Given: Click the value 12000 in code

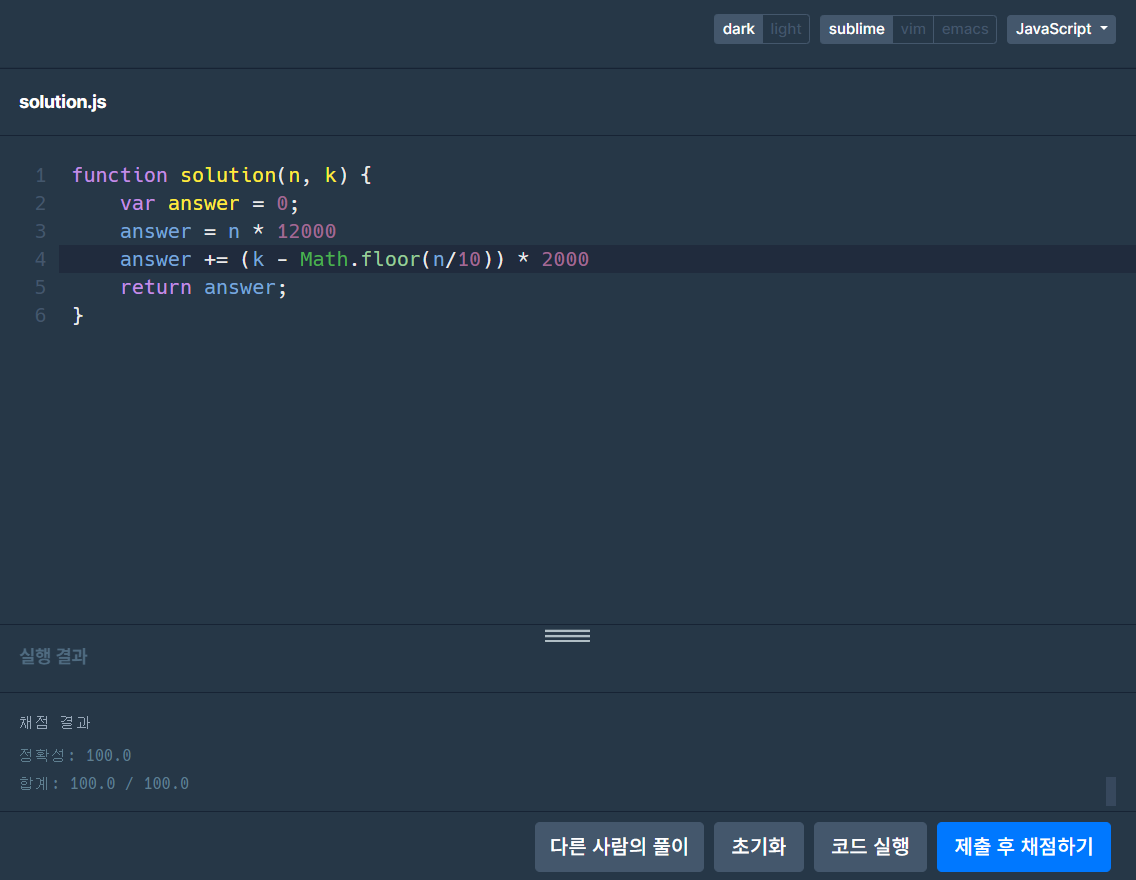Looking at the screenshot, I should coord(306,231).
